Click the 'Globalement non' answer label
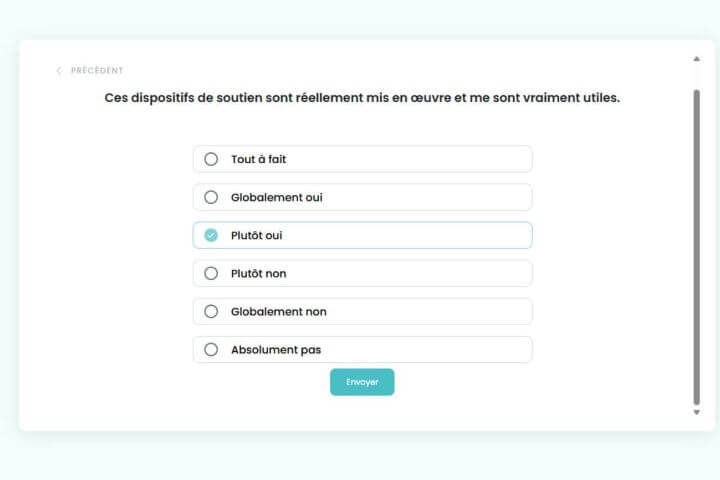Screen dimensions: 720x480 (x=279, y=311)
